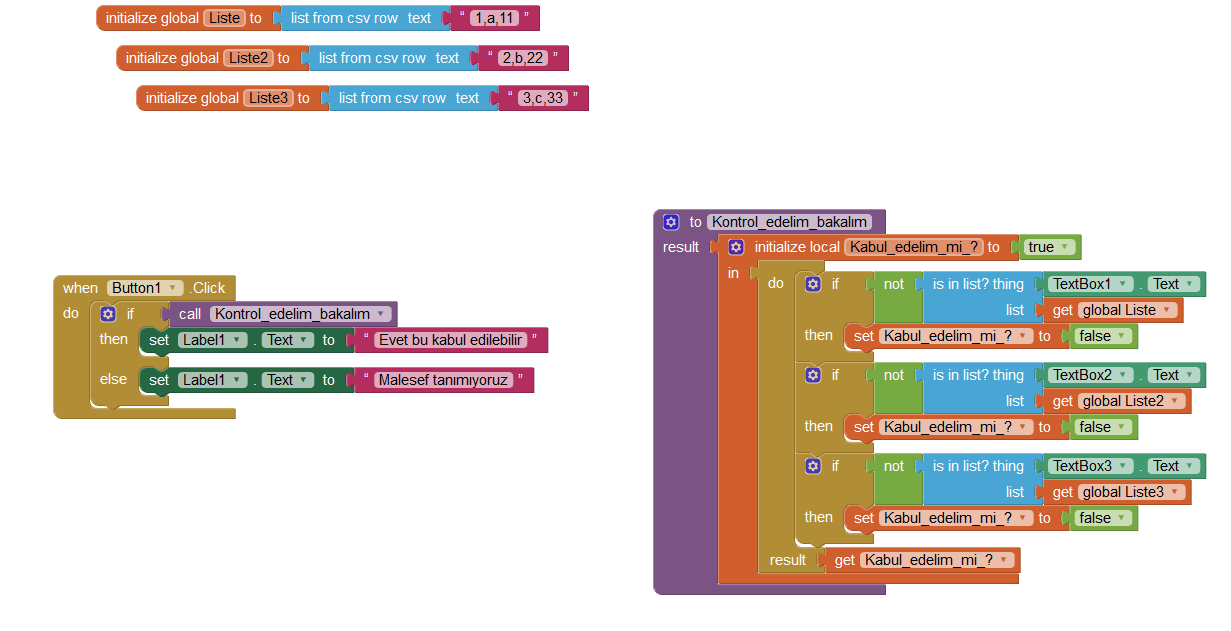Open false dropdown under TextBox3 check

[x=1103, y=518]
